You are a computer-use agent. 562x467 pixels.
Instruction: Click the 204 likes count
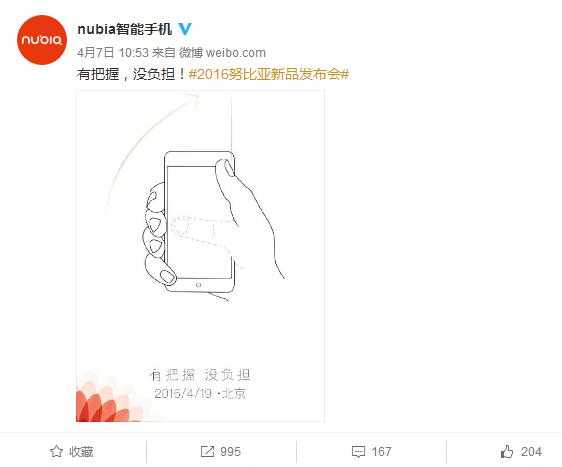(x=531, y=452)
